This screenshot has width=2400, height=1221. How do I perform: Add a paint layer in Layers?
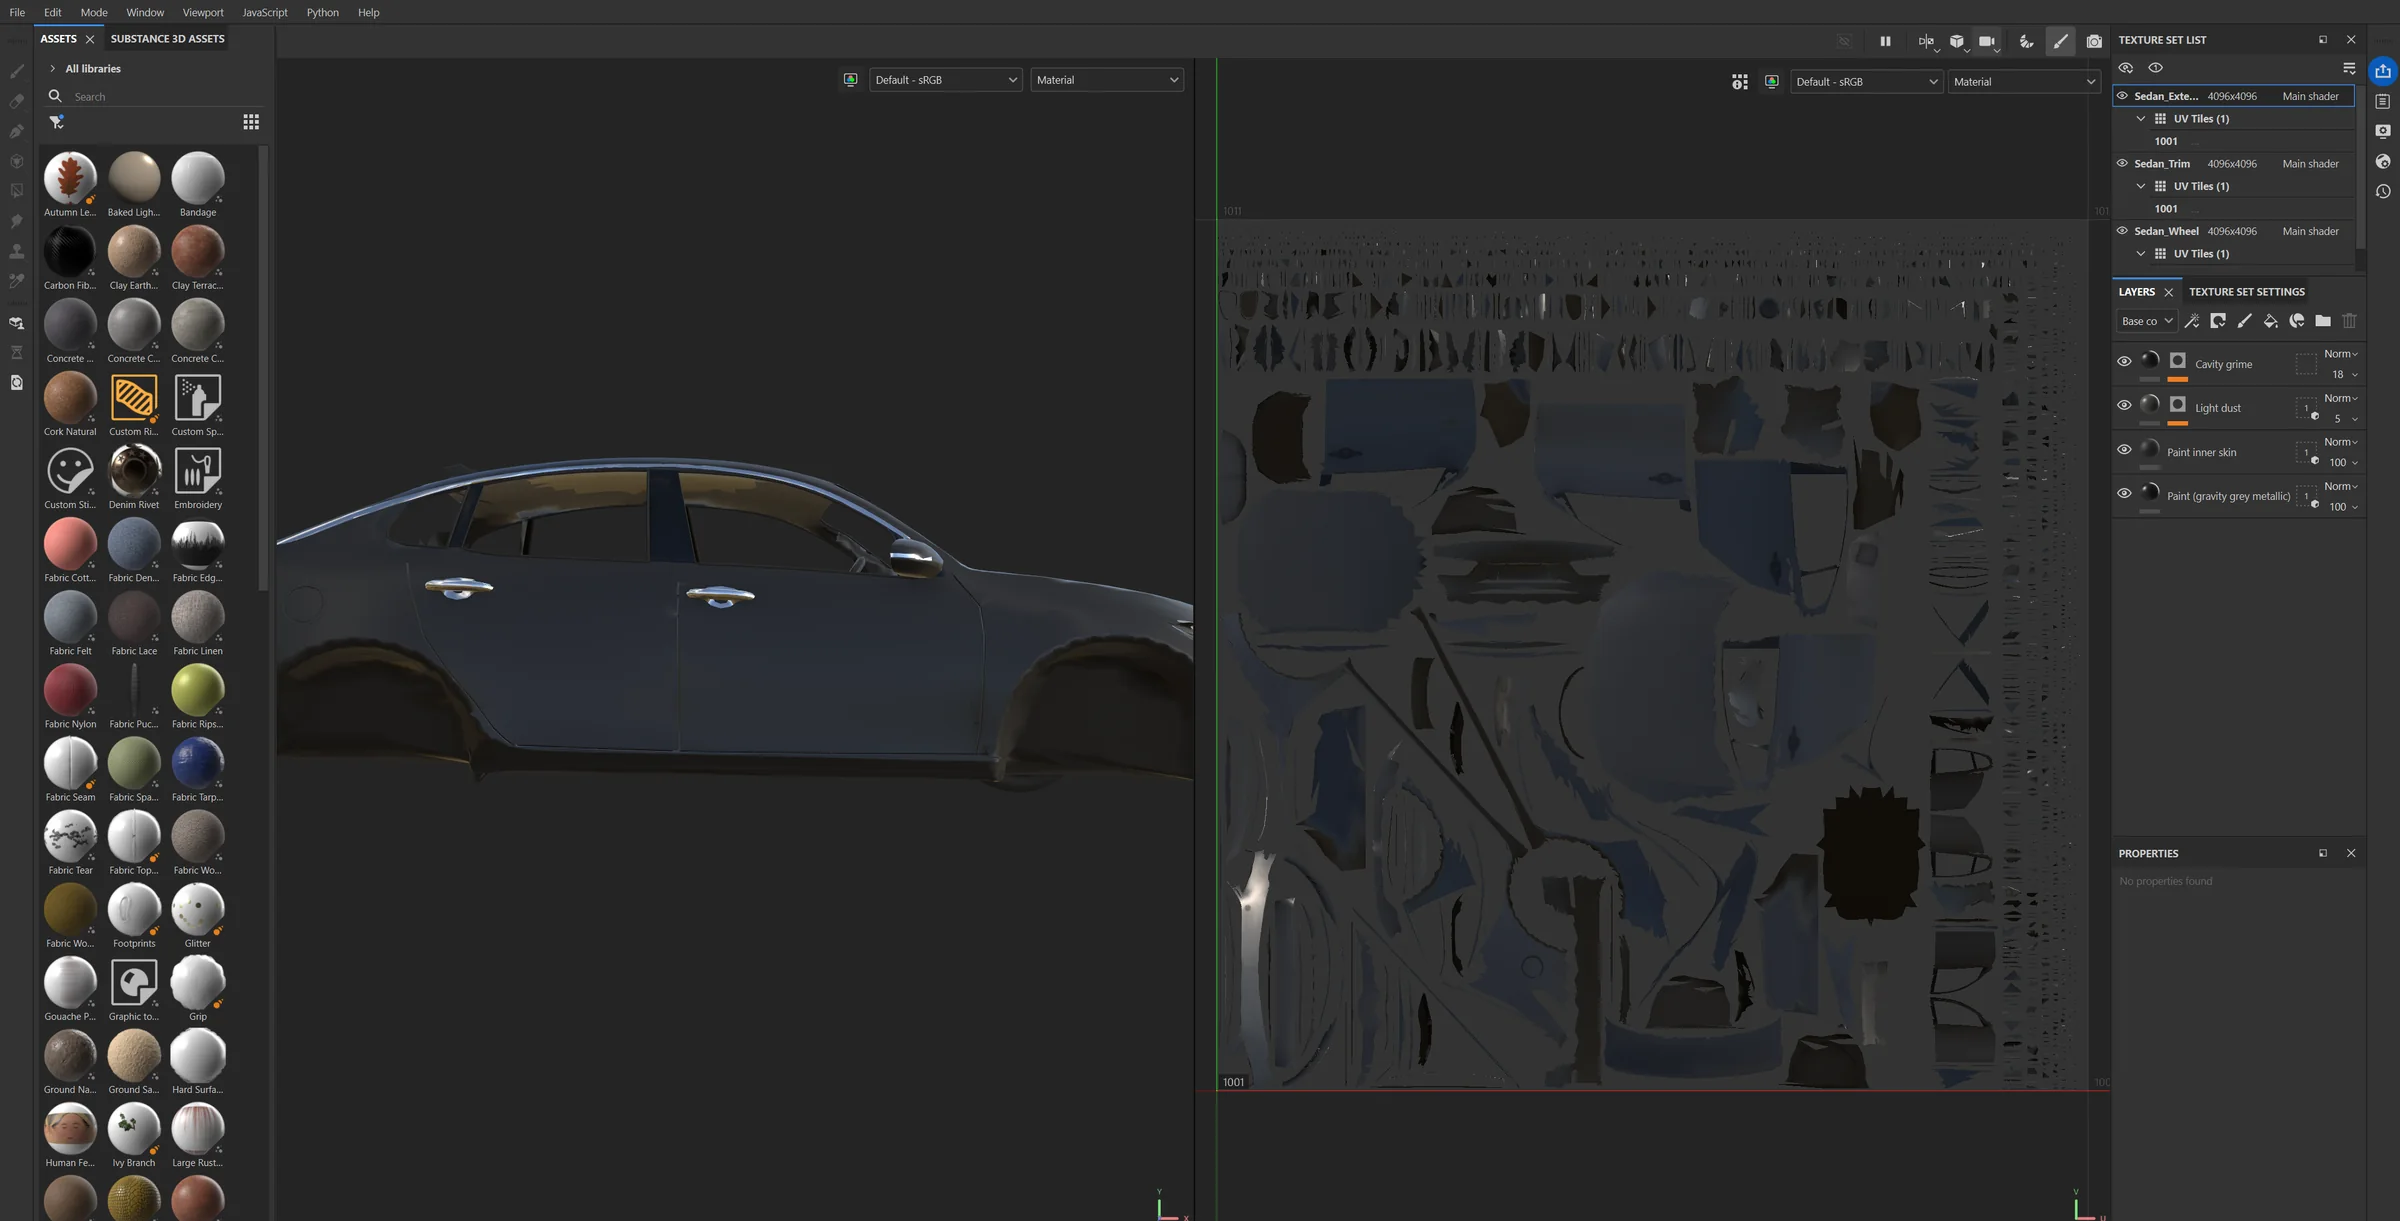2244,321
